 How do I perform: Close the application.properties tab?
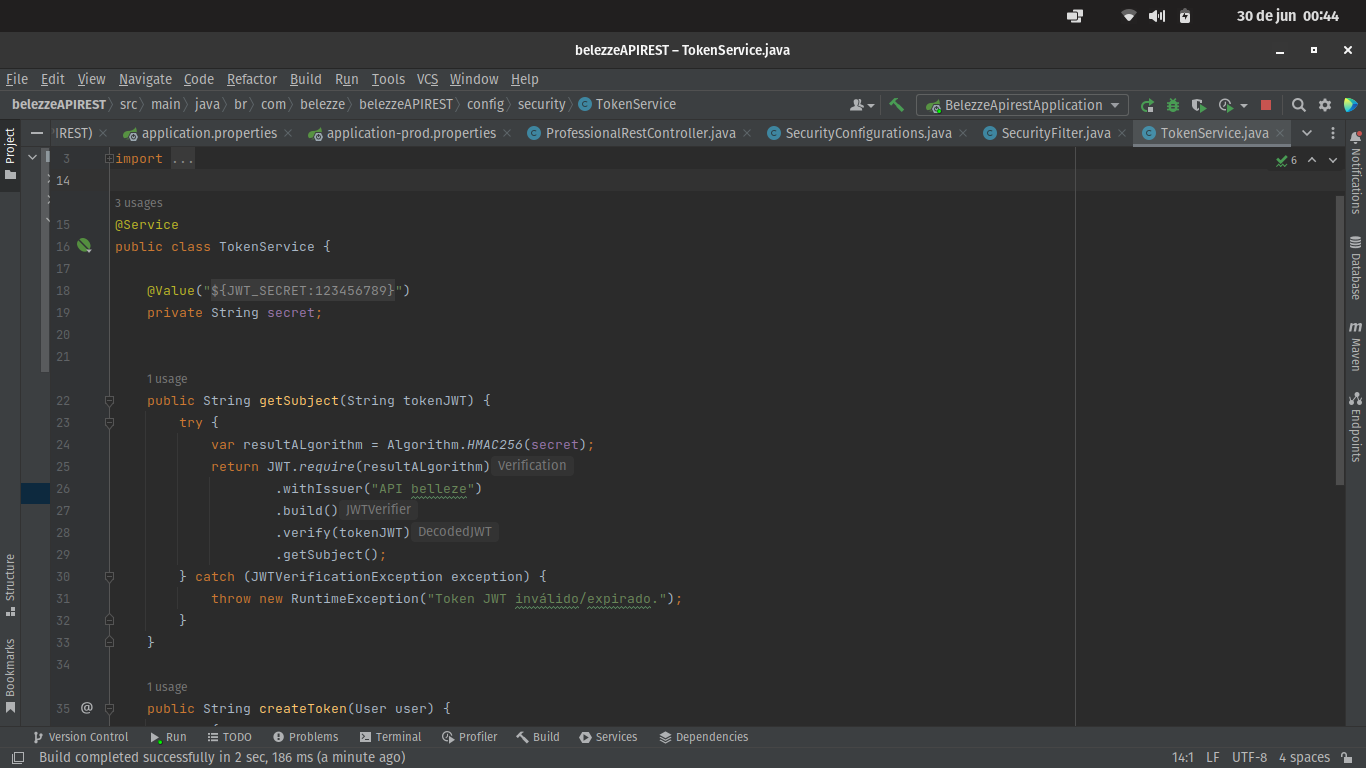288,133
